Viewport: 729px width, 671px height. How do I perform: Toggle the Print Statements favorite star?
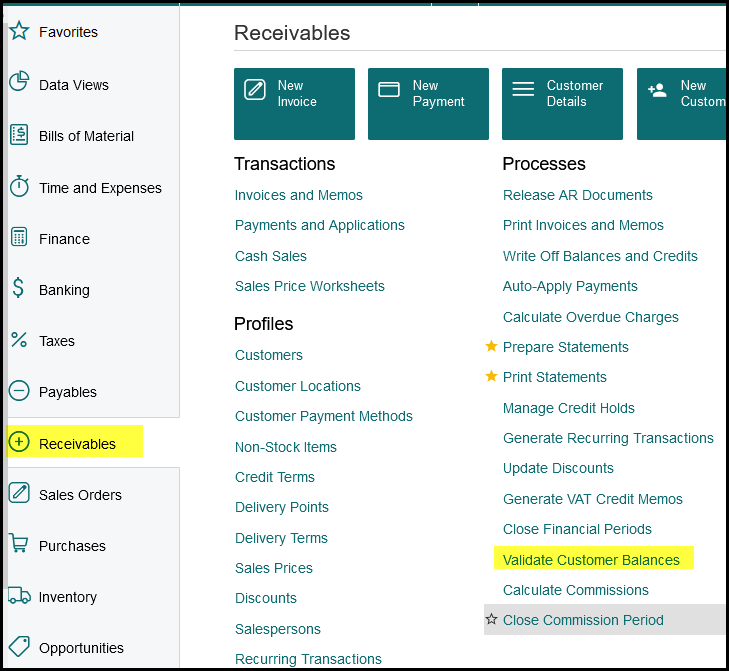491,377
